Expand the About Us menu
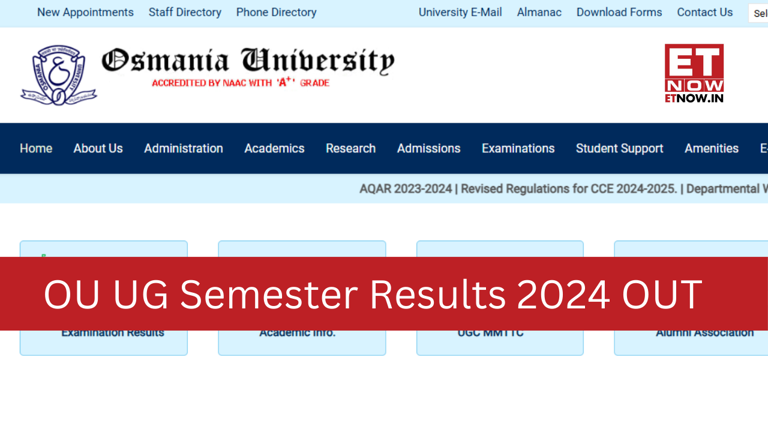This screenshot has width=768, height=432. click(x=98, y=148)
